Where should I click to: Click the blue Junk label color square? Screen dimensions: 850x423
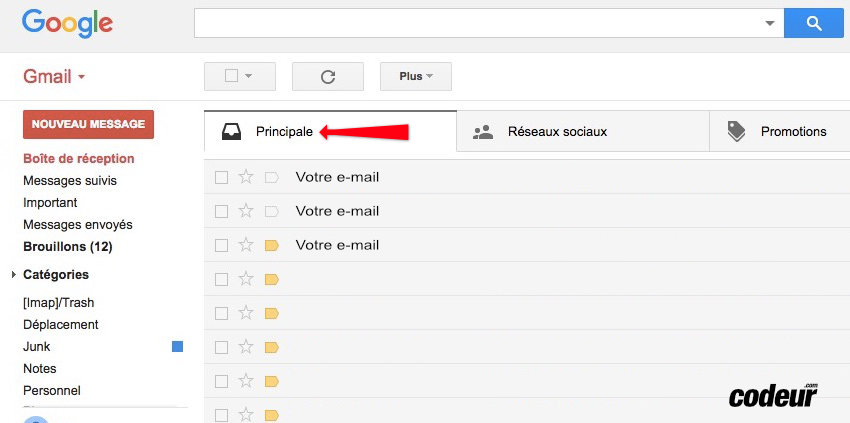point(177,346)
